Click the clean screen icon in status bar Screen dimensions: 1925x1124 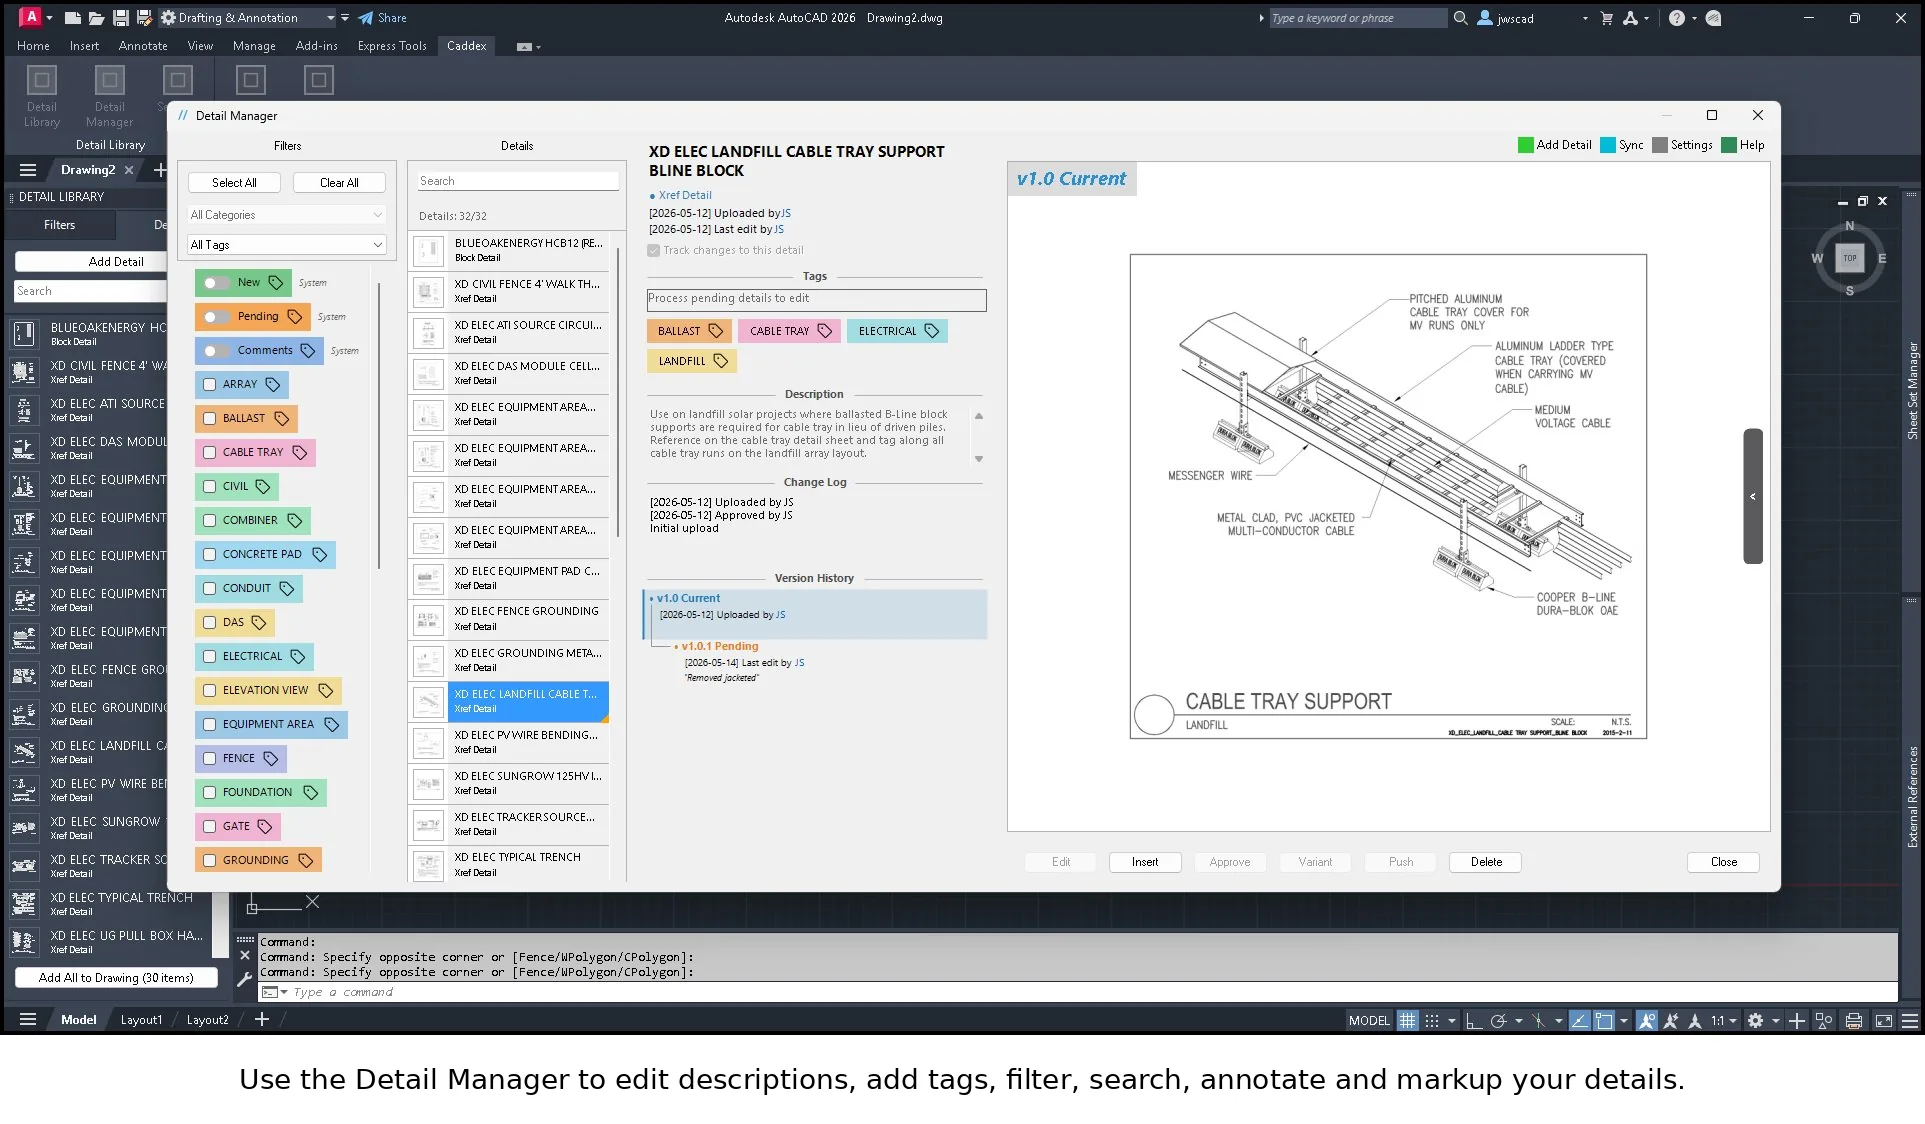click(1883, 1020)
